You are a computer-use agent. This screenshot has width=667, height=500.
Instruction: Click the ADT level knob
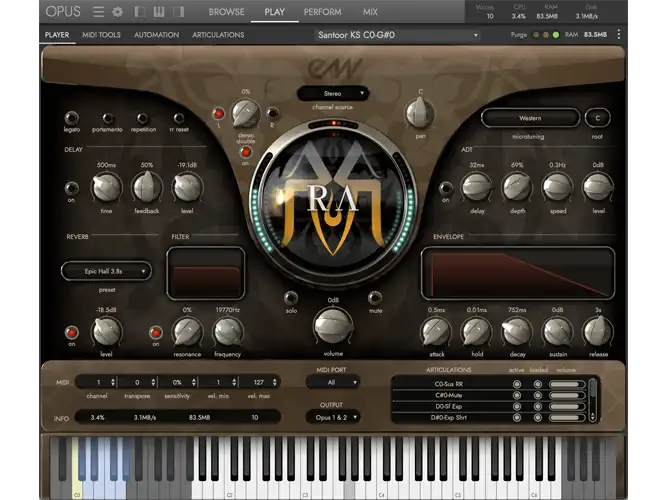(x=598, y=187)
